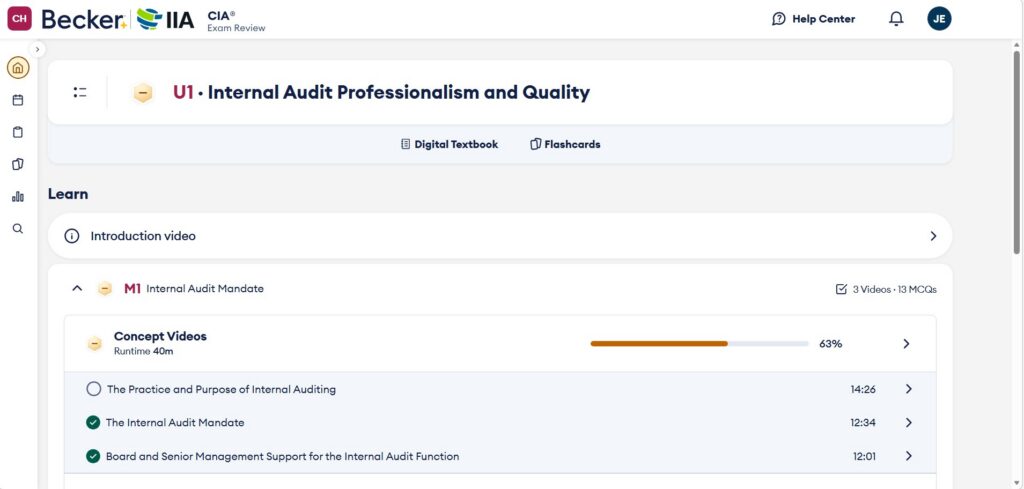This screenshot has height=489, width=1024.
Task: Click the info icon beside Introduction video
Action: 72,236
